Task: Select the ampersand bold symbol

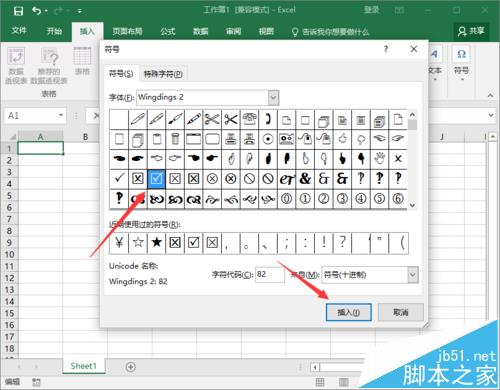Action: 305,179
